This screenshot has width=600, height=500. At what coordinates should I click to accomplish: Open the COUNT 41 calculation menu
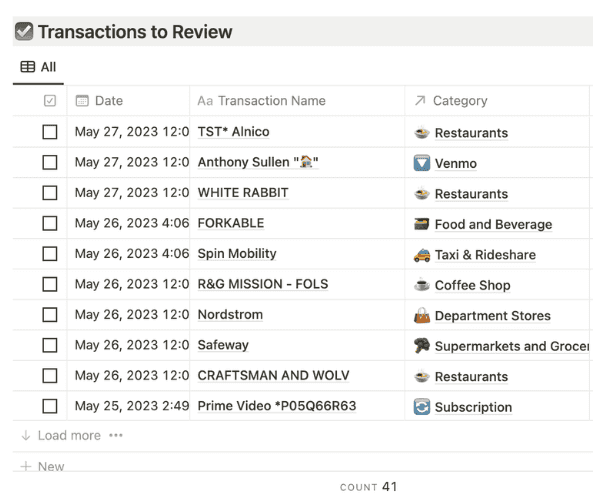pos(368,487)
